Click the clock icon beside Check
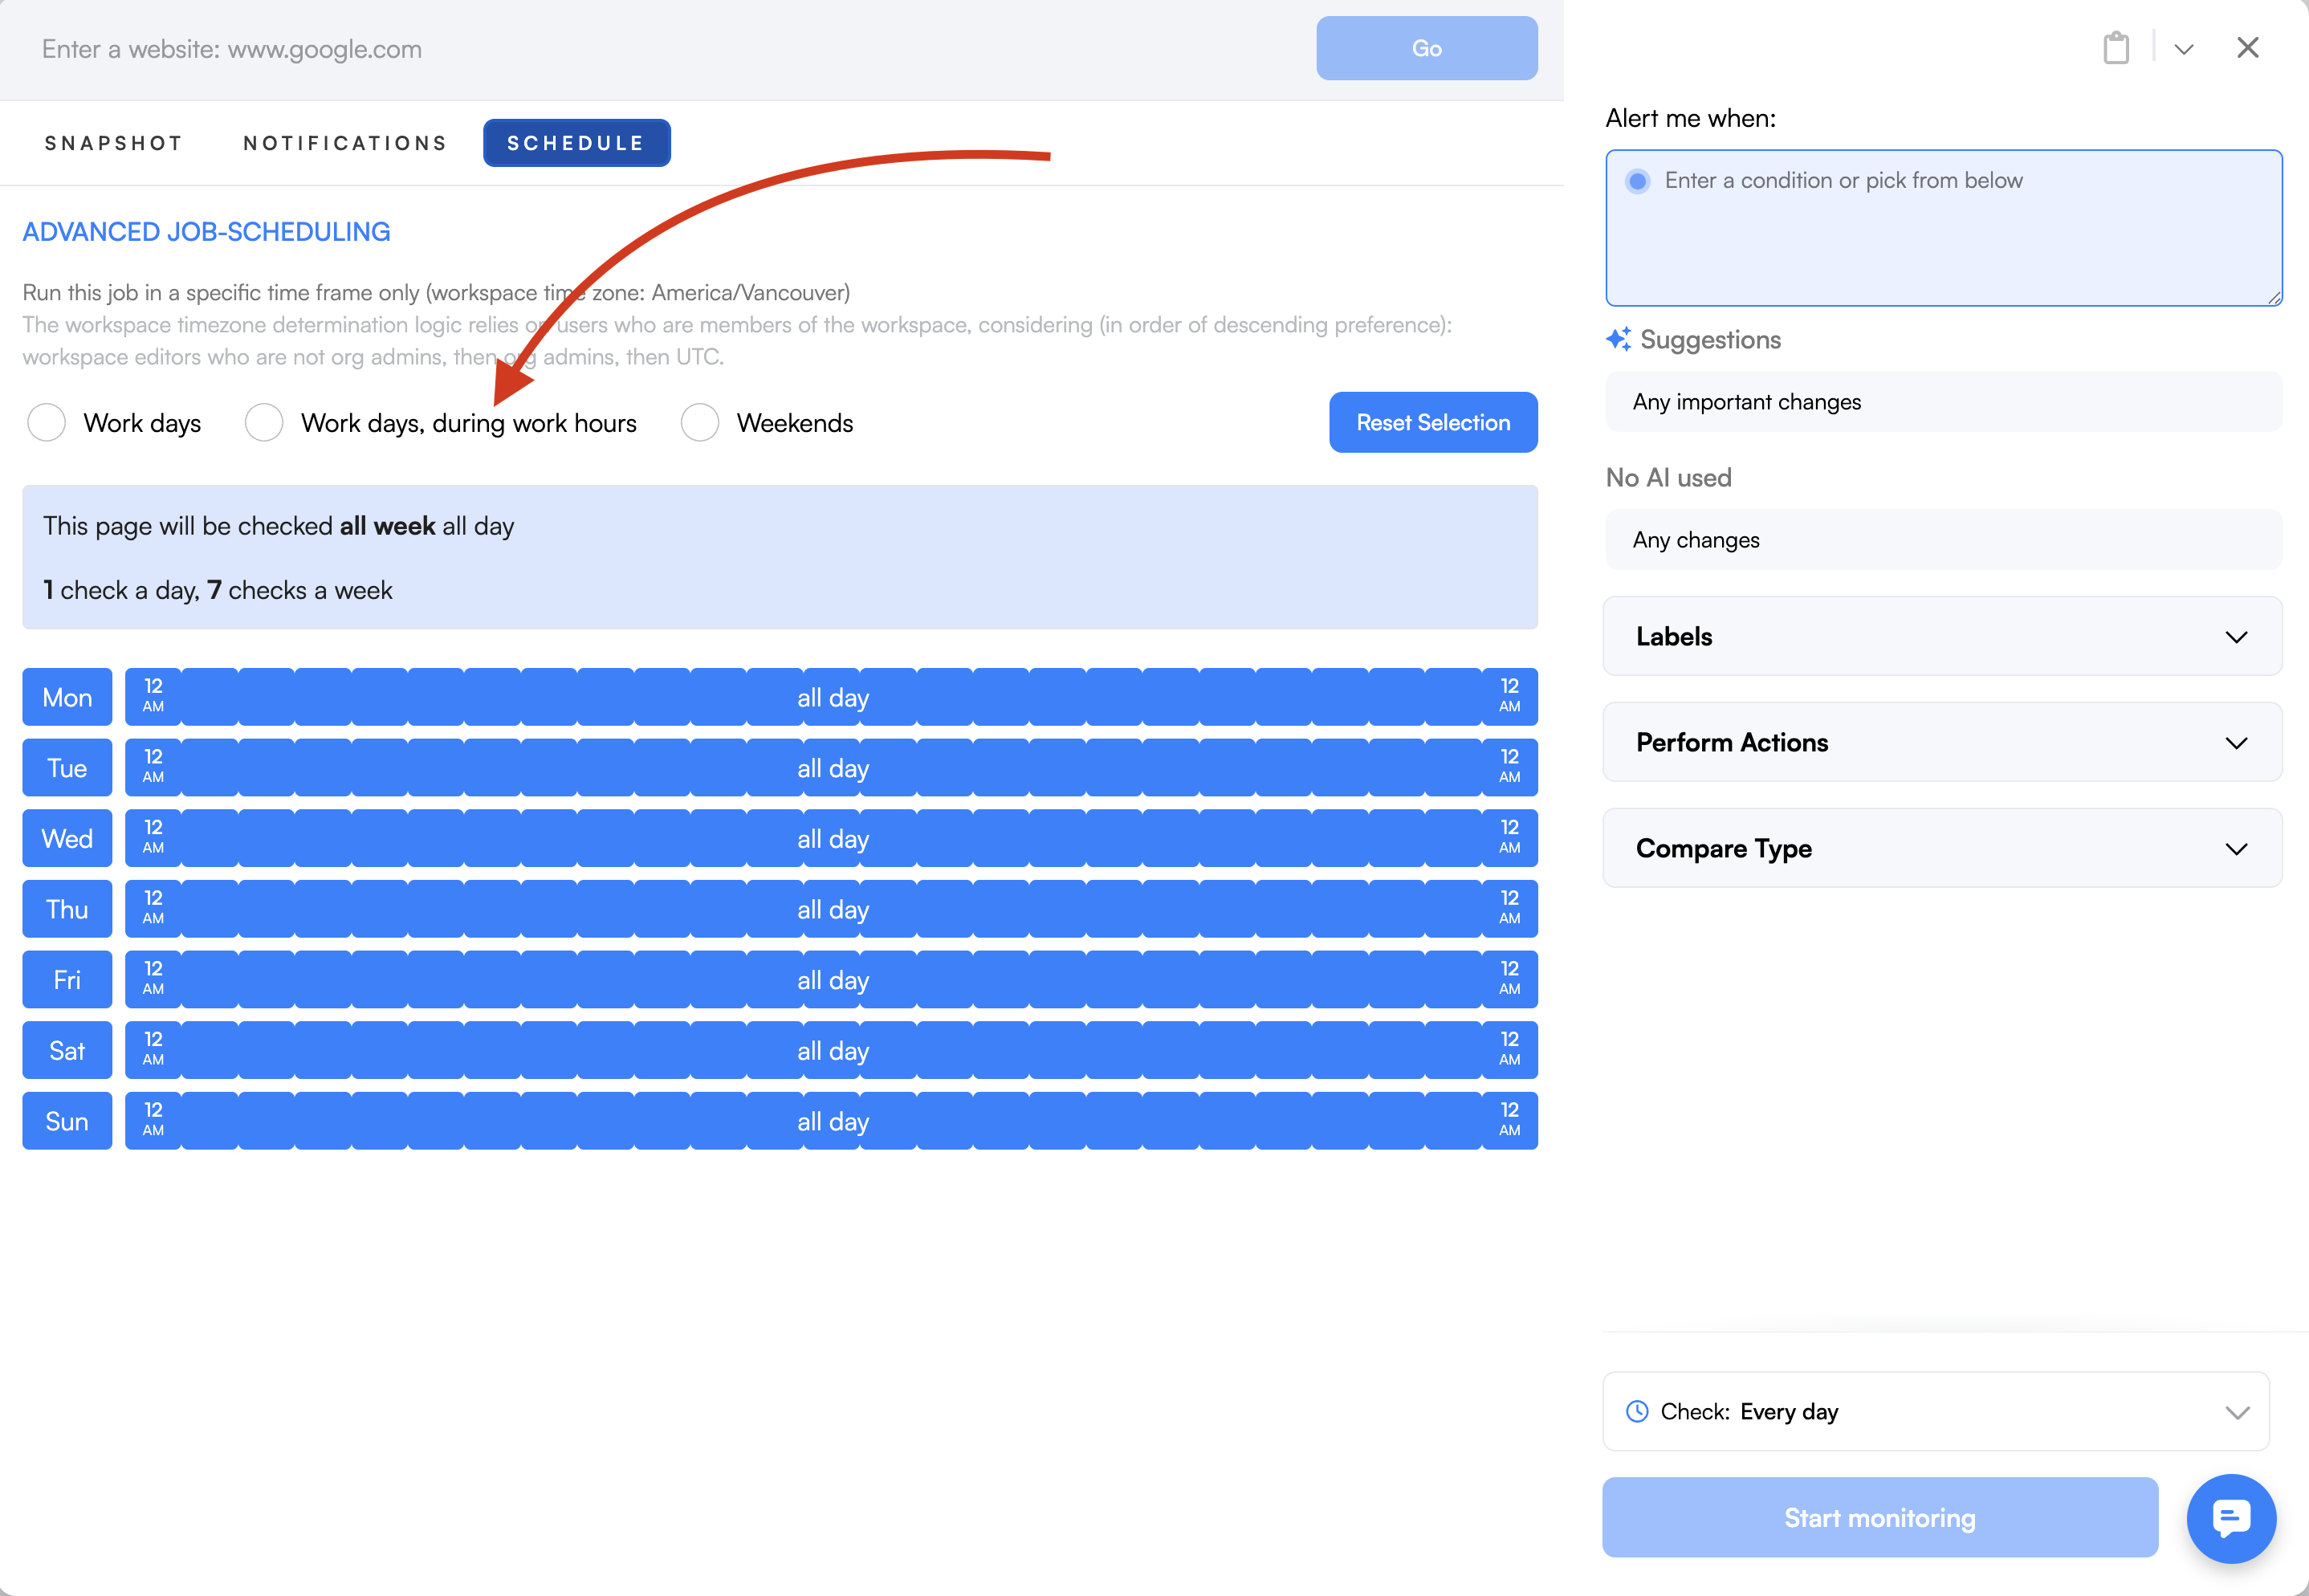2309x1596 pixels. [x=1637, y=1411]
